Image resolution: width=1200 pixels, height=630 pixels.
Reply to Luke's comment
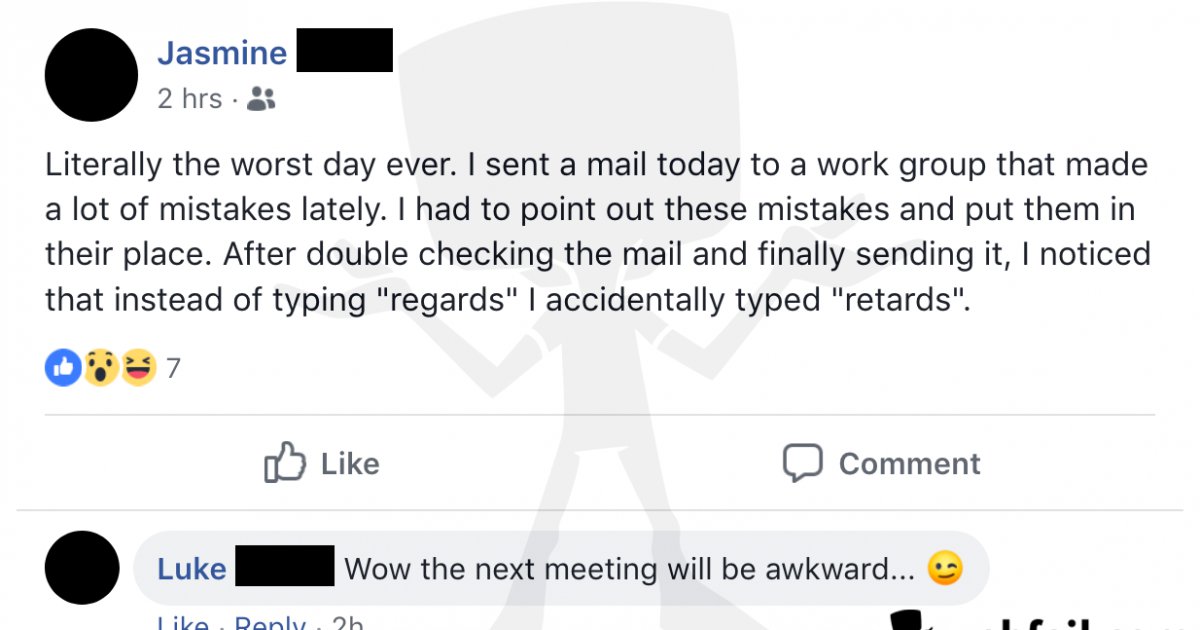(x=270, y=622)
